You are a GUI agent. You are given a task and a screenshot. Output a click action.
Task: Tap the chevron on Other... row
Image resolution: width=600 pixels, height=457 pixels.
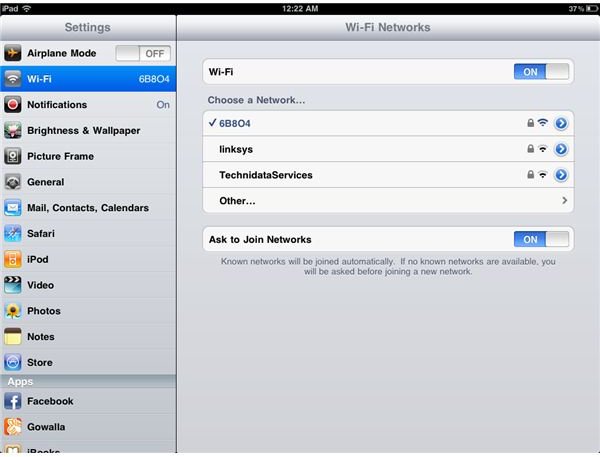pyautogui.click(x=564, y=201)
